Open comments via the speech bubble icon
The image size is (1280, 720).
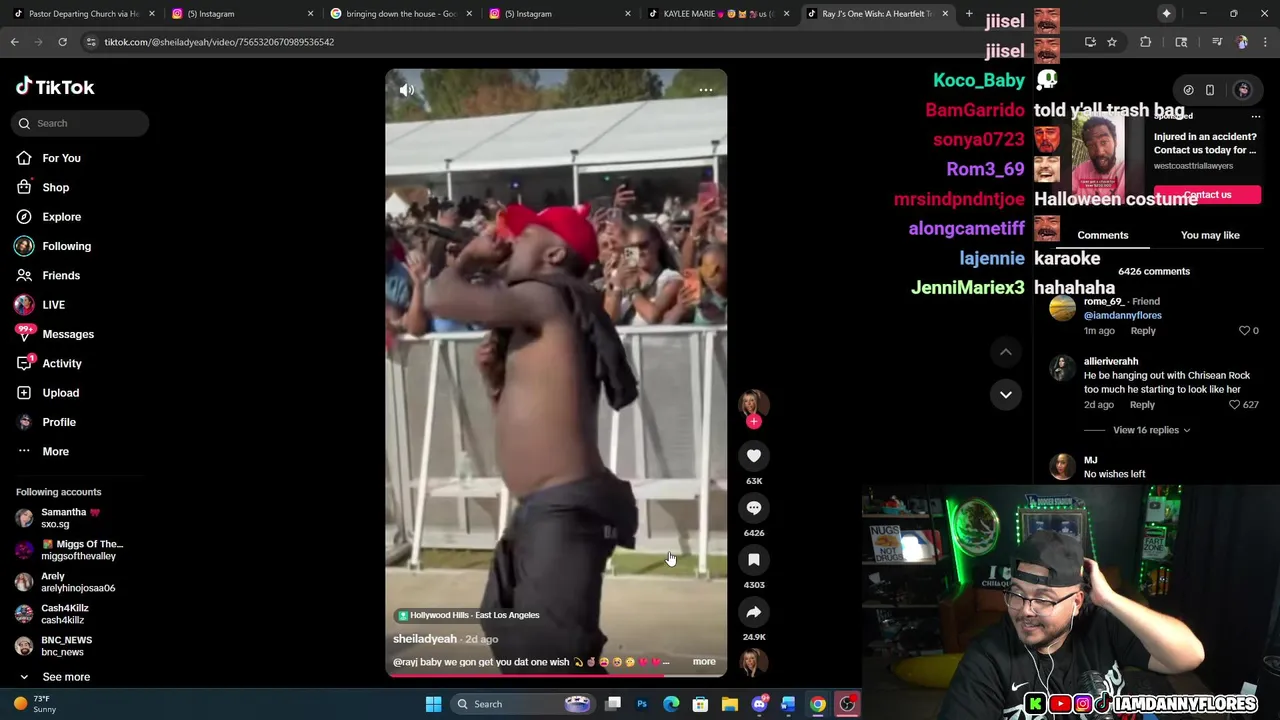754,508
